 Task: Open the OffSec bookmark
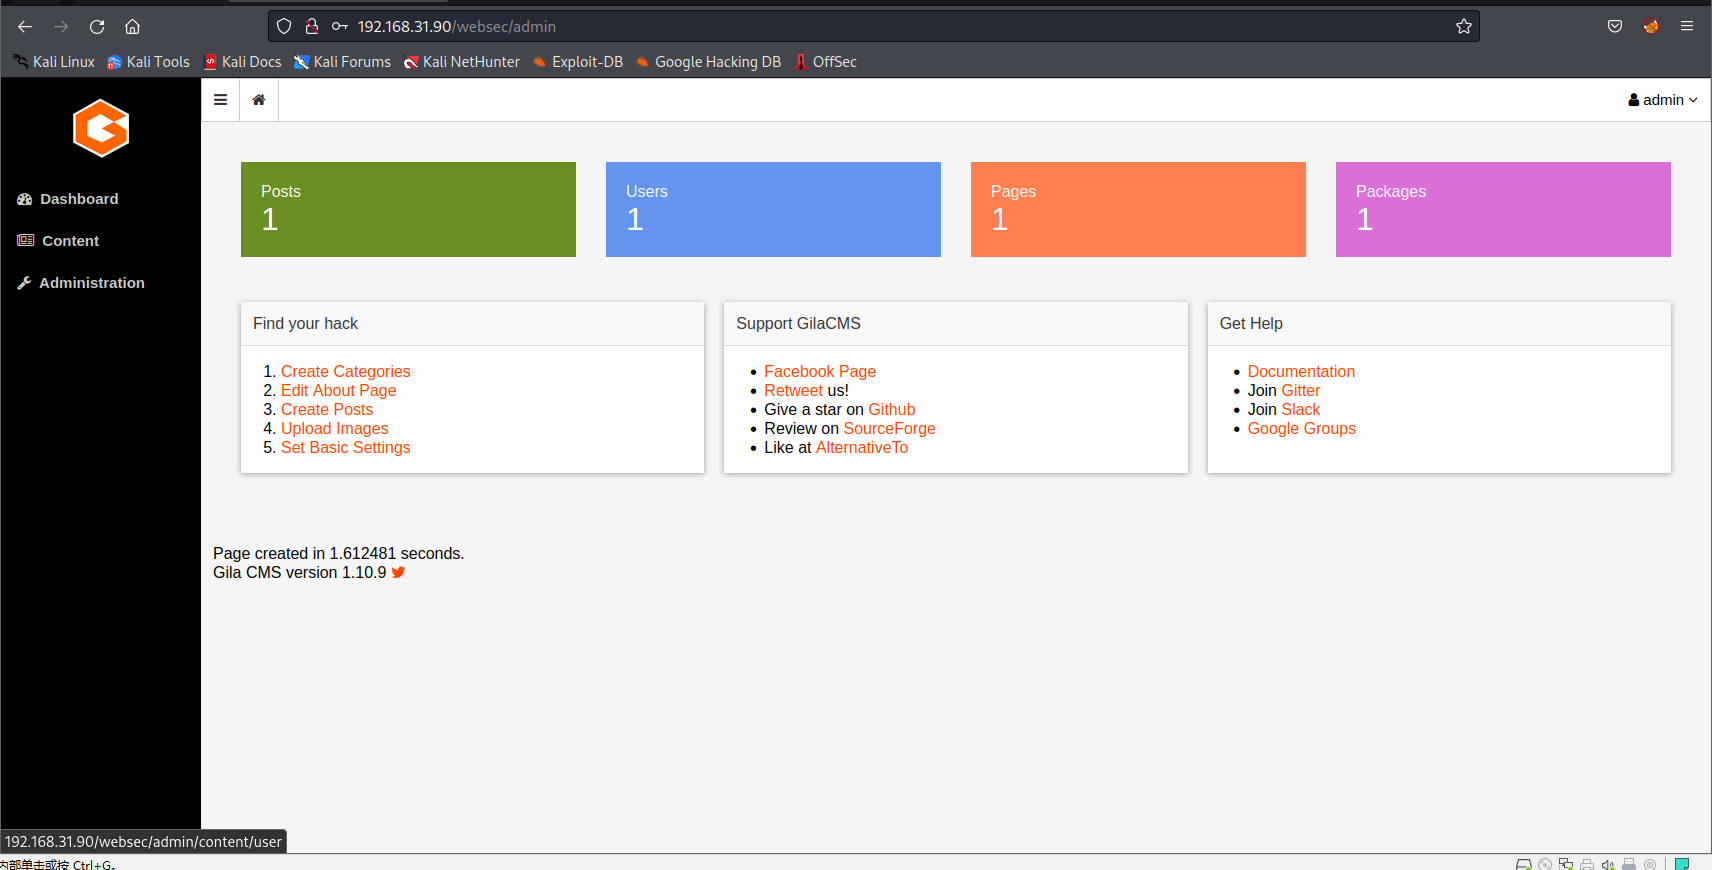pyautogui.click(x=826, y=62)
